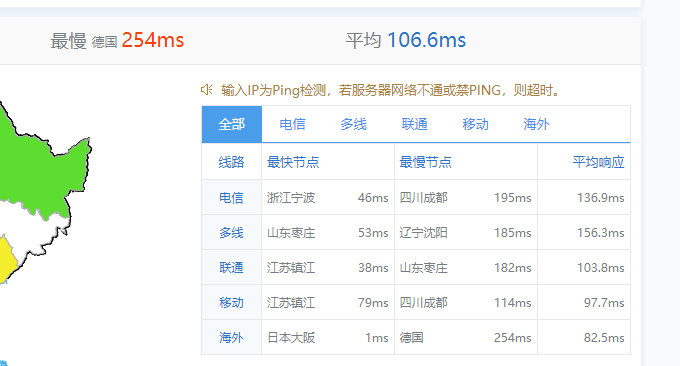Click the 97.7ms average value

604,303
